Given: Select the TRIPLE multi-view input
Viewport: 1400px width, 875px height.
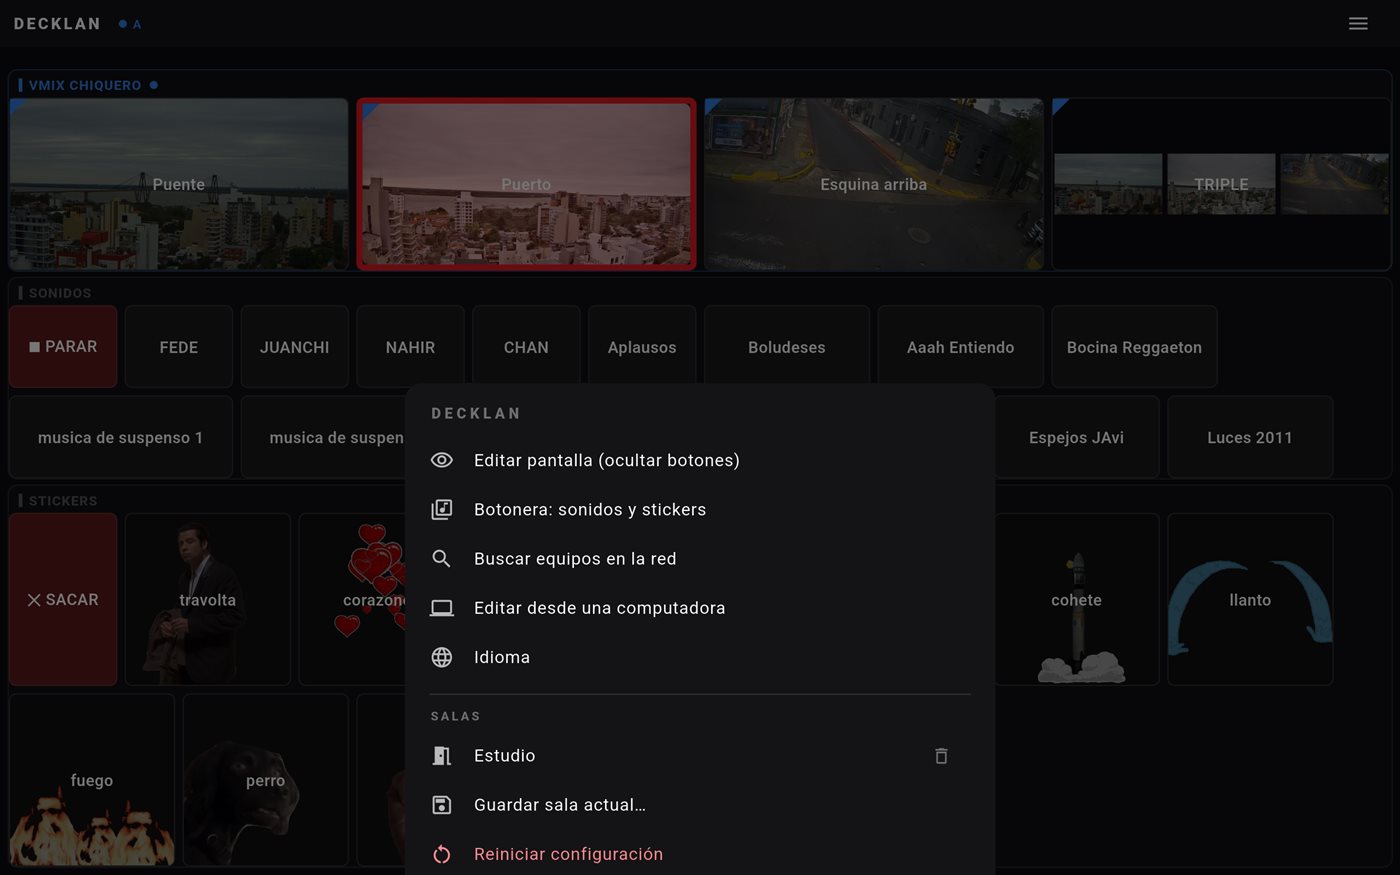Looking at the screenshot, I should tap(1221, 184).
